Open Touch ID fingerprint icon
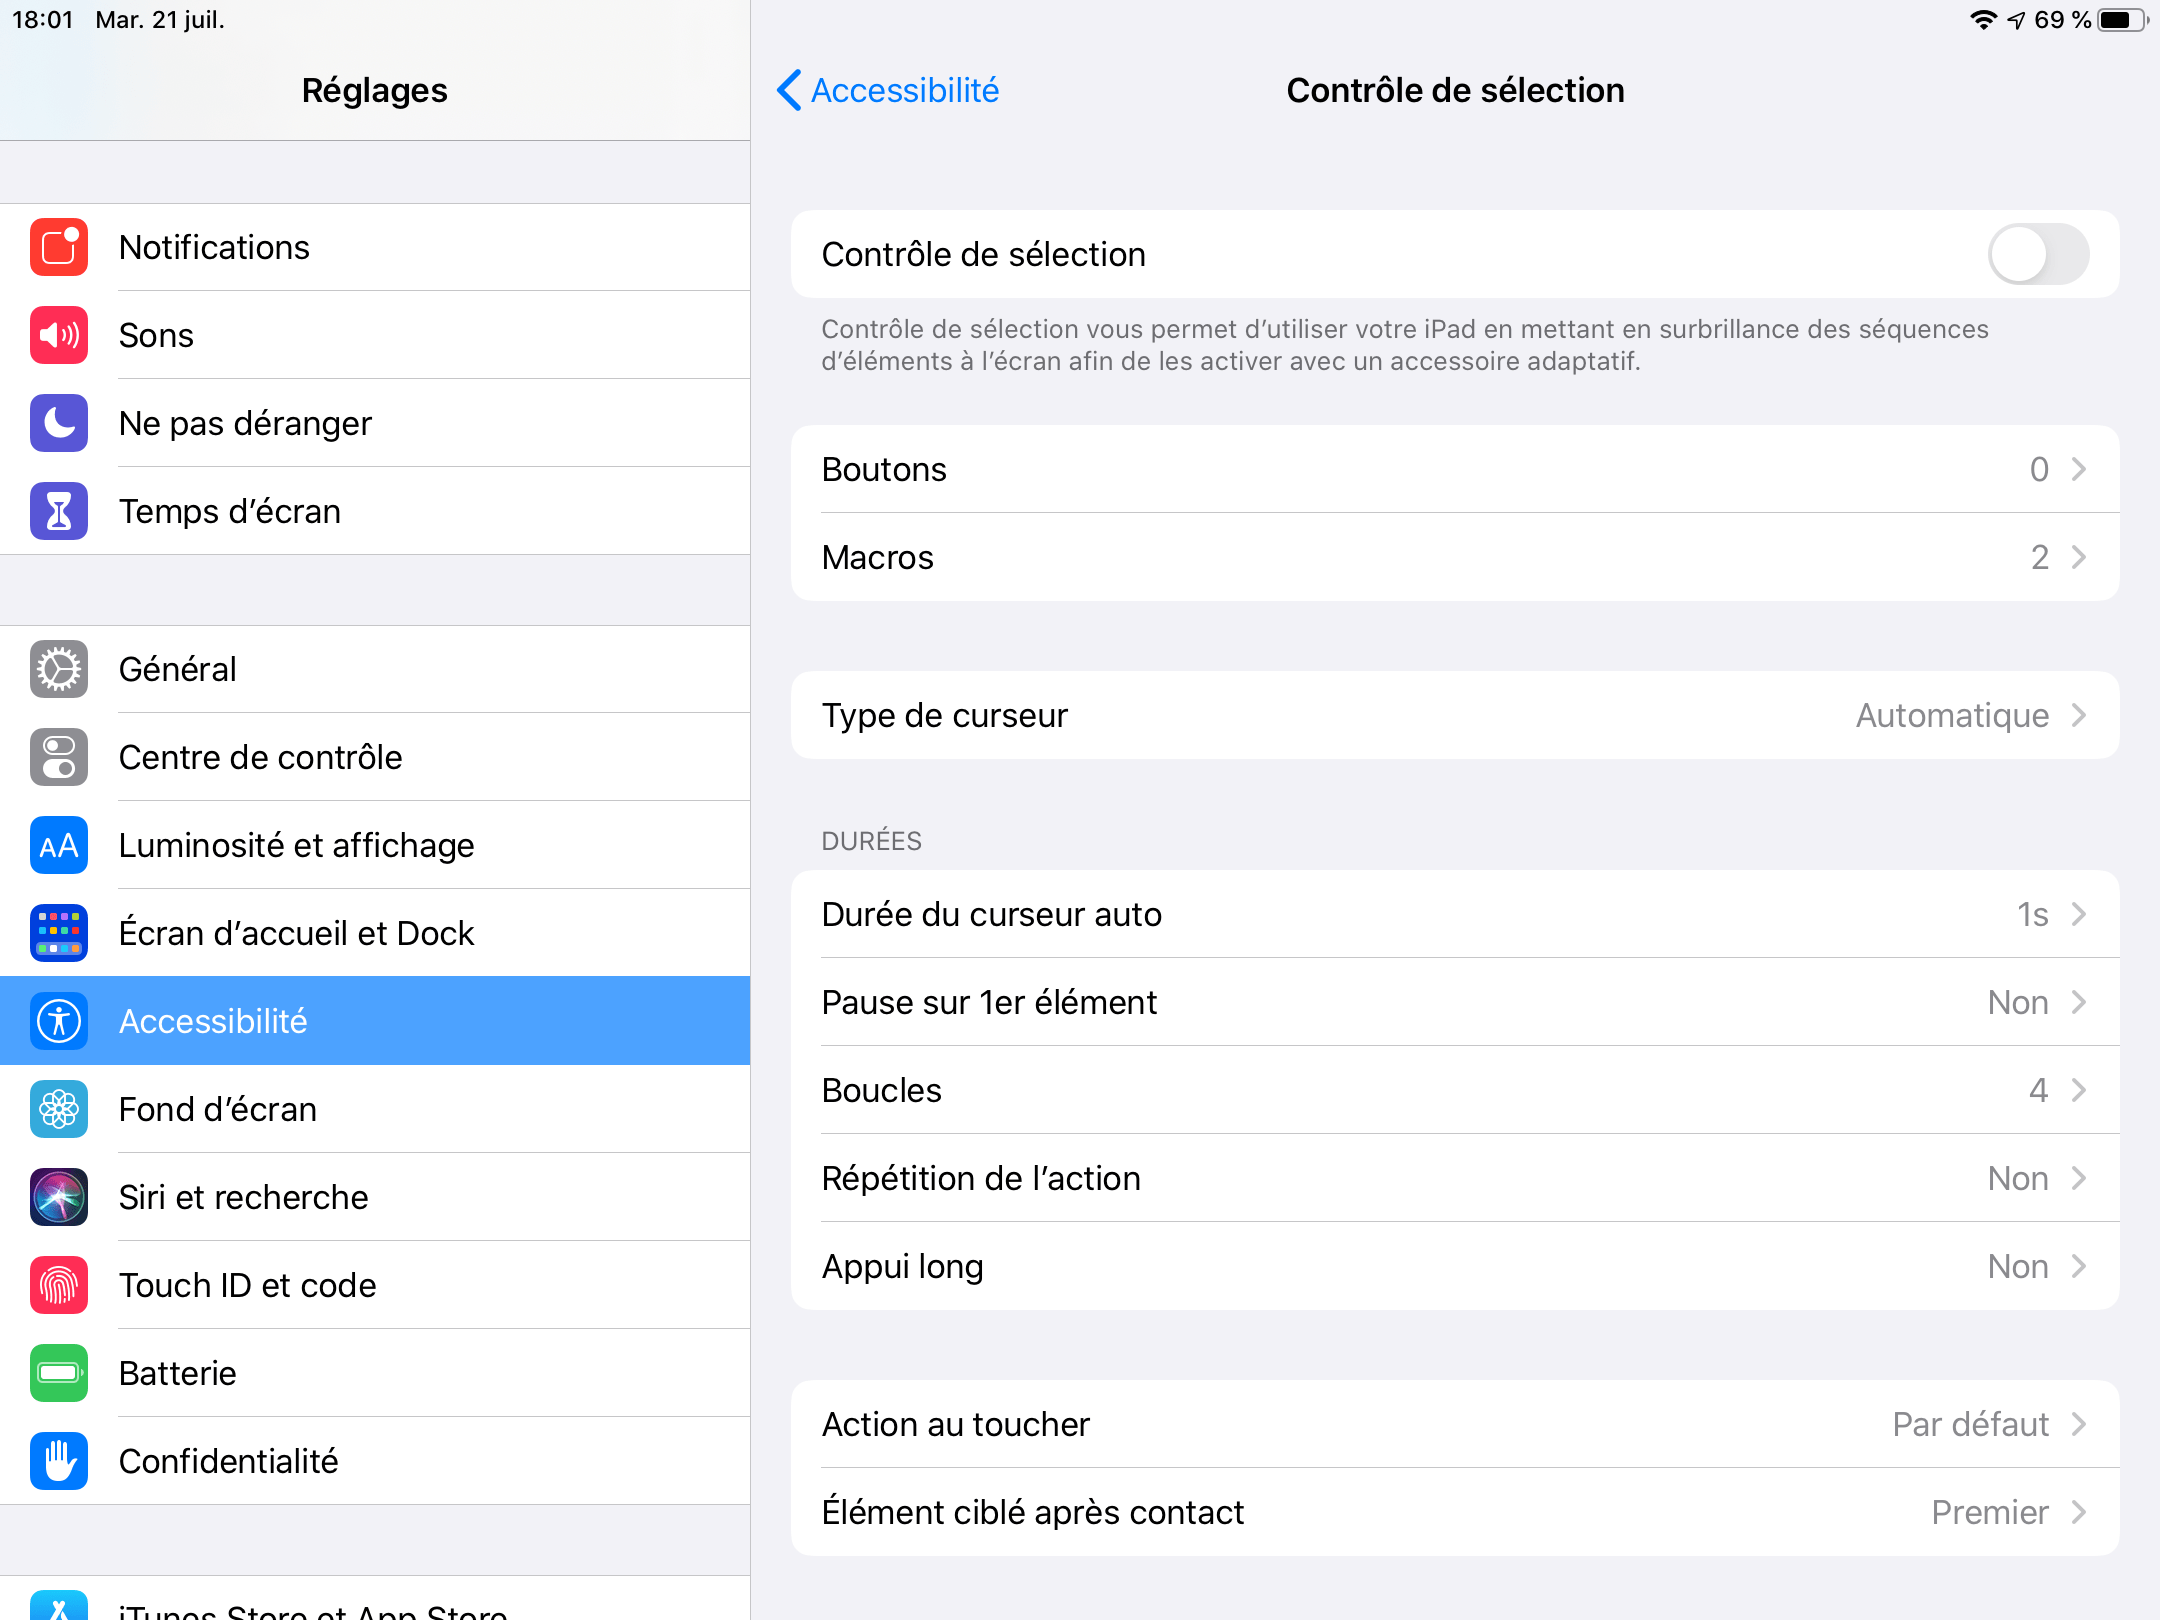The width and height of the screenshot is (2160, 1620). [59, 1285]
